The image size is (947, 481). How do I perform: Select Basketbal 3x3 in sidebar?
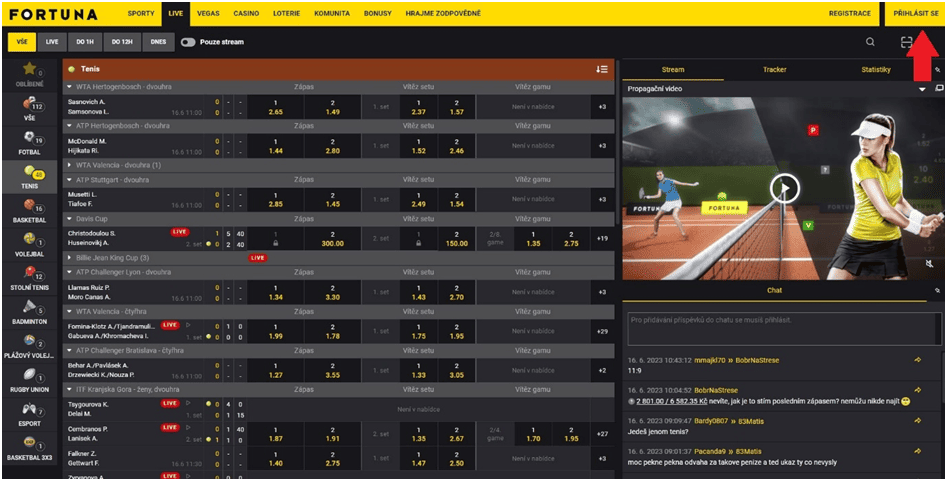click(30, 448)
